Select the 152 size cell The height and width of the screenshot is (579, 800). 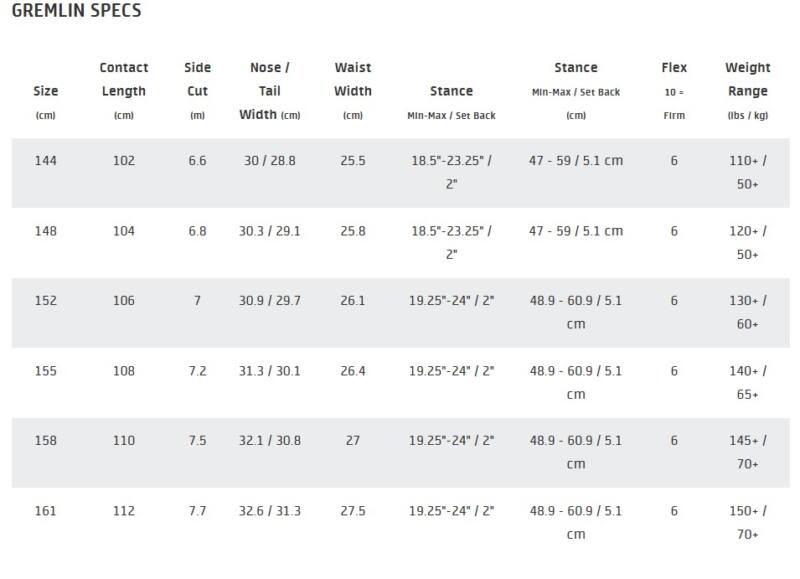pyautogui.click(x=46, y=301)
